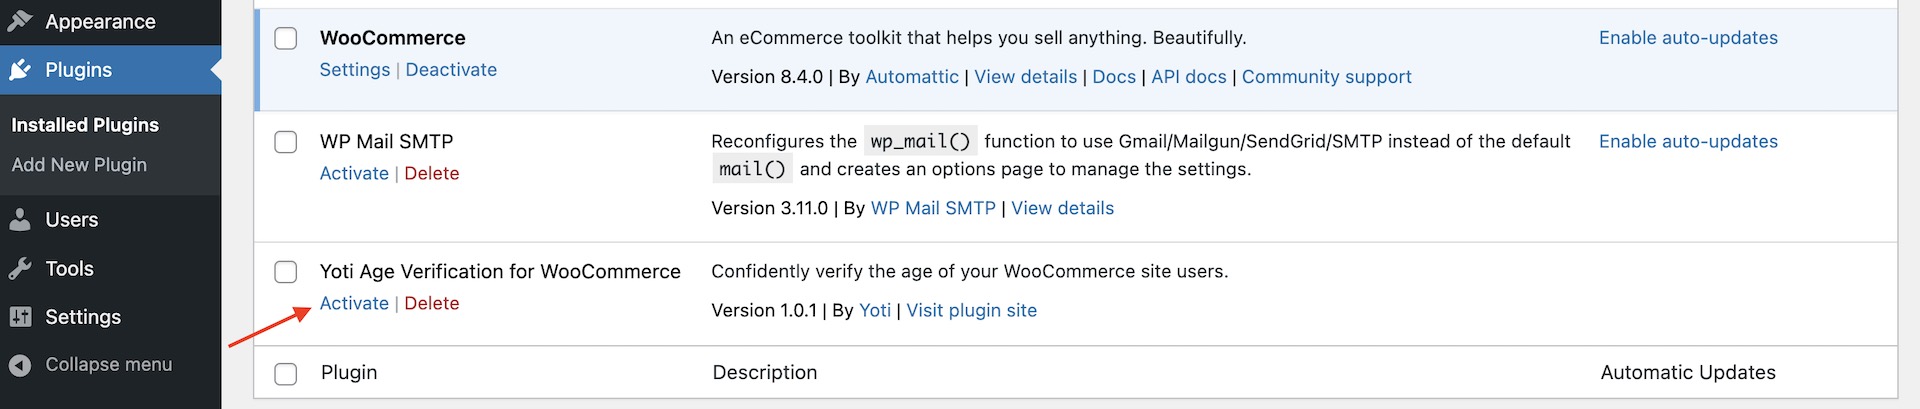Activate the WP Mail SMTP plugin
This screenshot has height=409, width=1920.
pos(354,174)
